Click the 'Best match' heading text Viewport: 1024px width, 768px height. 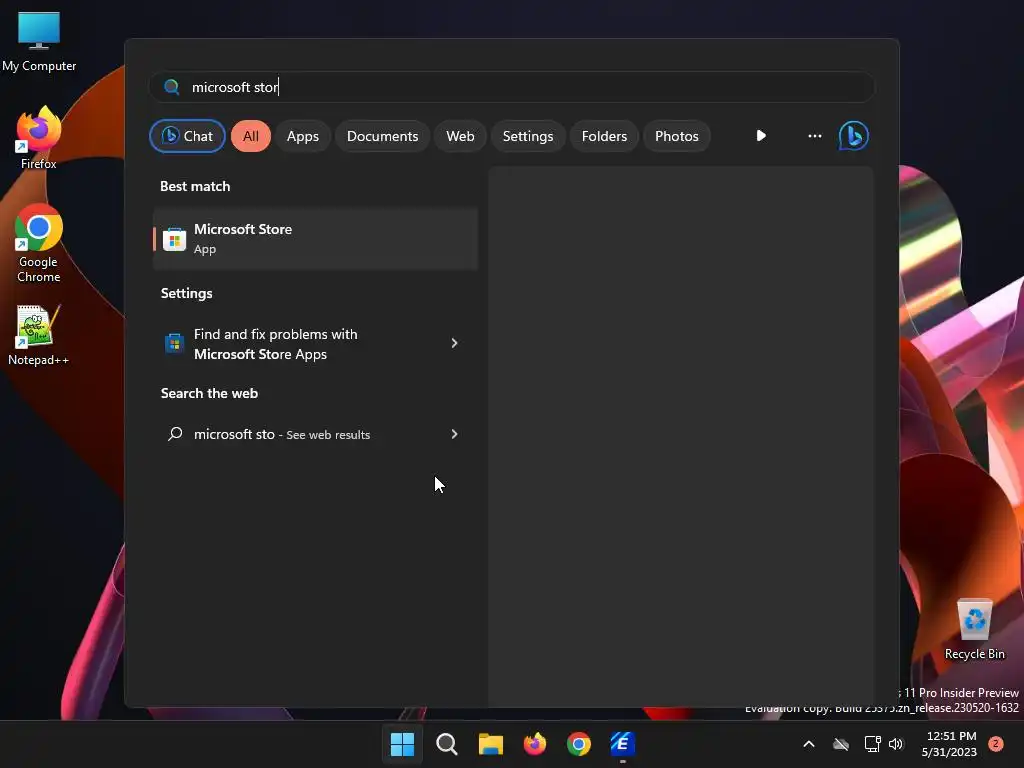pyautogui.click(x=195, y=186)
